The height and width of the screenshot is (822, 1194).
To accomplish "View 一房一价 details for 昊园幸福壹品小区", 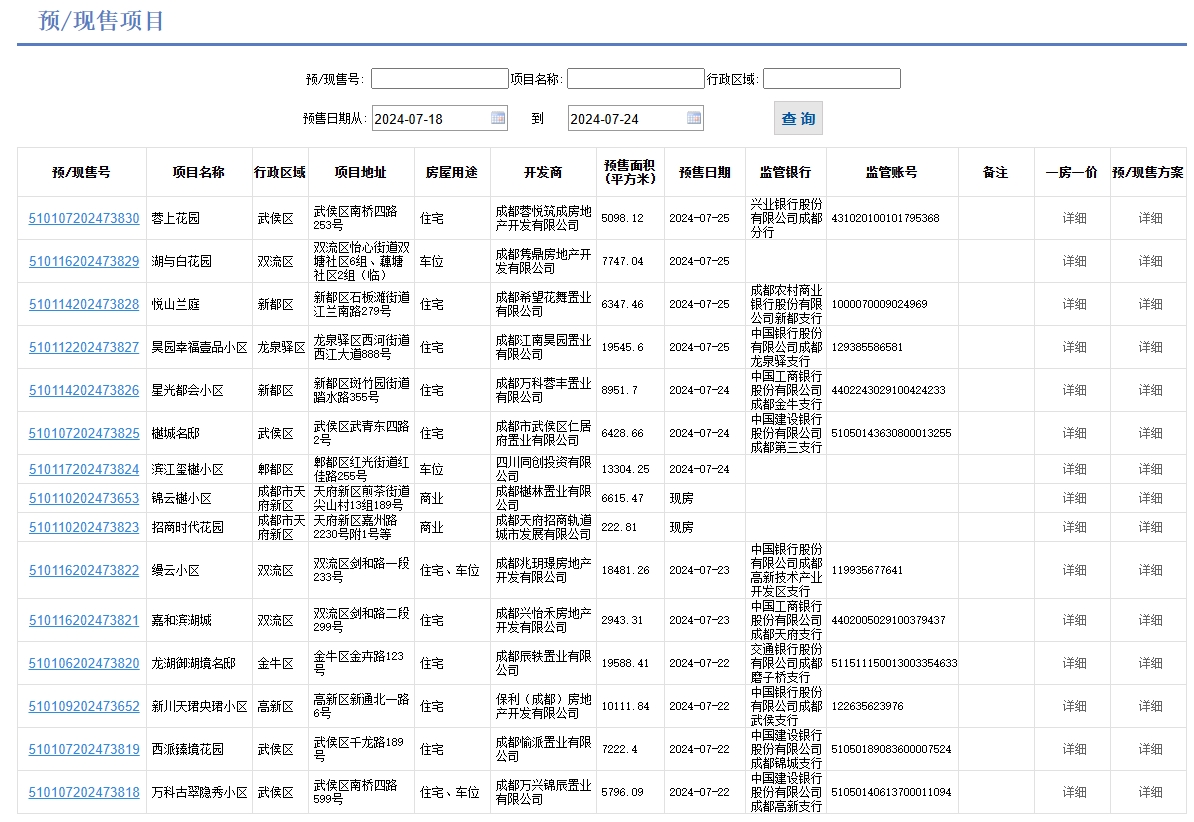I will pos(1074,347).
